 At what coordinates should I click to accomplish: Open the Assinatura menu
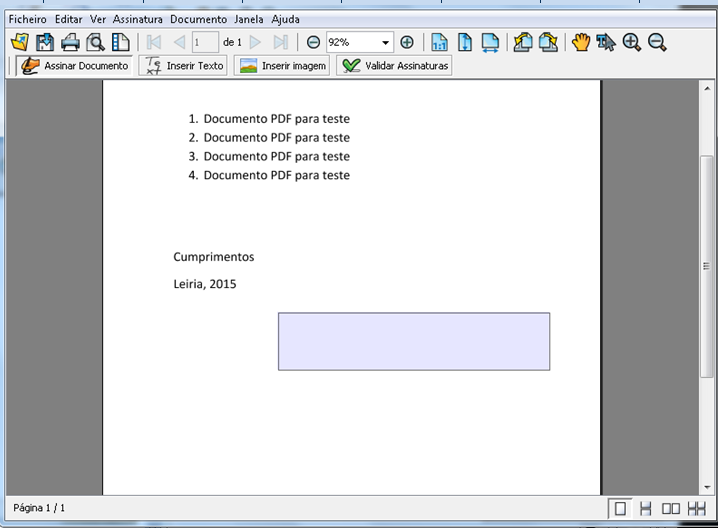(138, 19)
